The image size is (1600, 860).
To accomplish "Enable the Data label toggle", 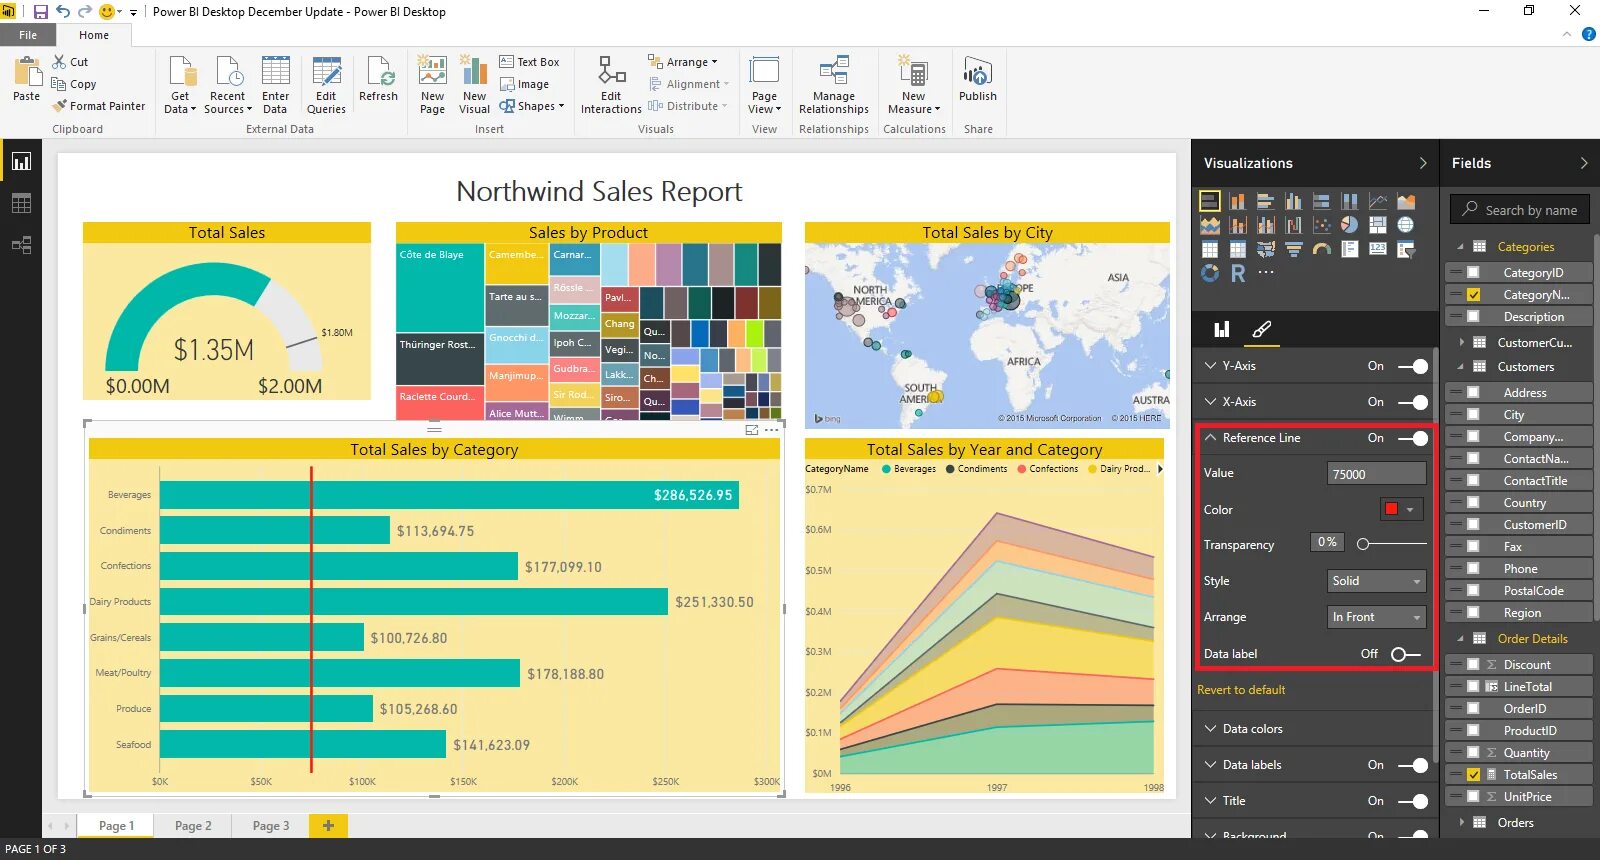I will click(x=1405, y=654).
